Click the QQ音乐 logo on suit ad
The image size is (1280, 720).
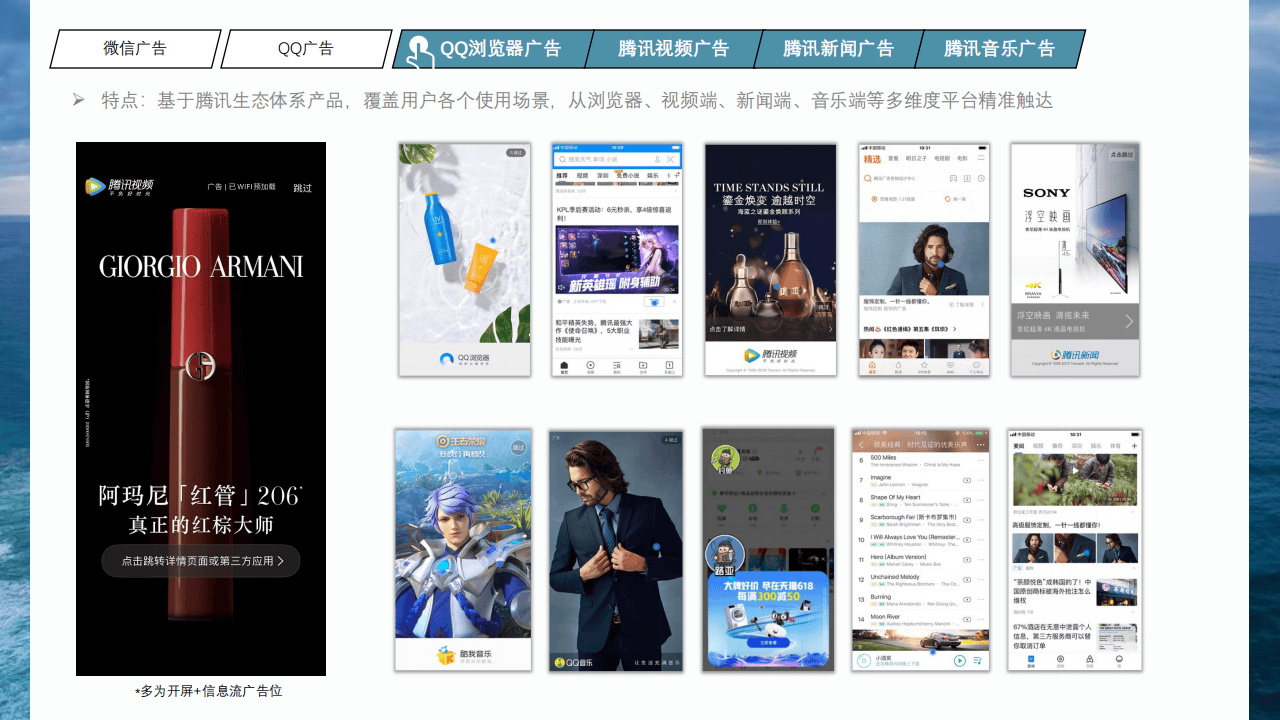[573, 663]
